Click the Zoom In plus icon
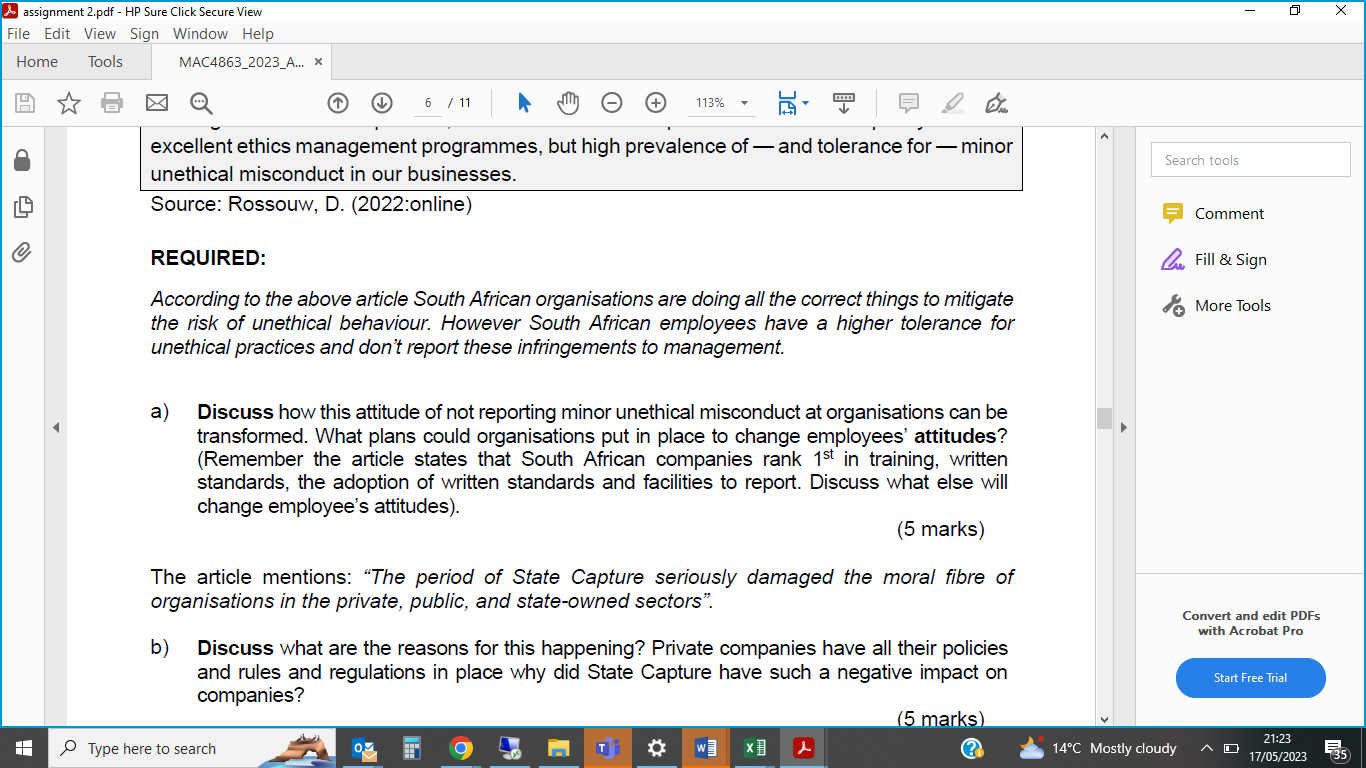Image resolution: width=1366 pixels, height=768 pixels. (655, 102)
